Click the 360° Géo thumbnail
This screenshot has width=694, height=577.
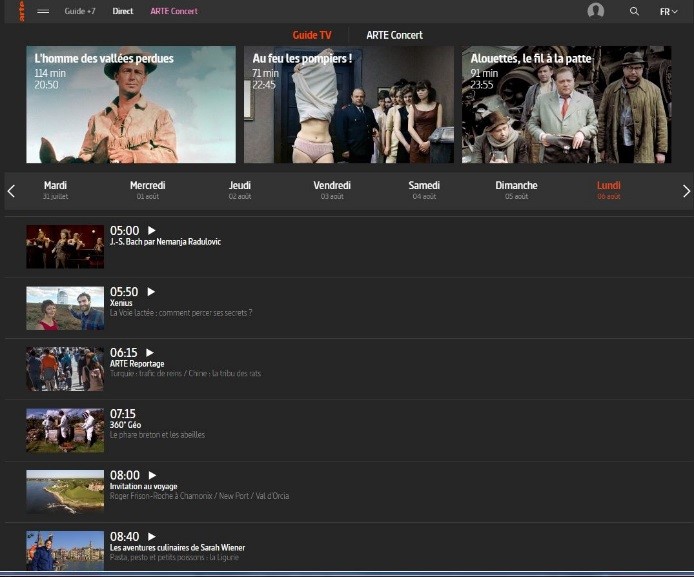(65, 431)
